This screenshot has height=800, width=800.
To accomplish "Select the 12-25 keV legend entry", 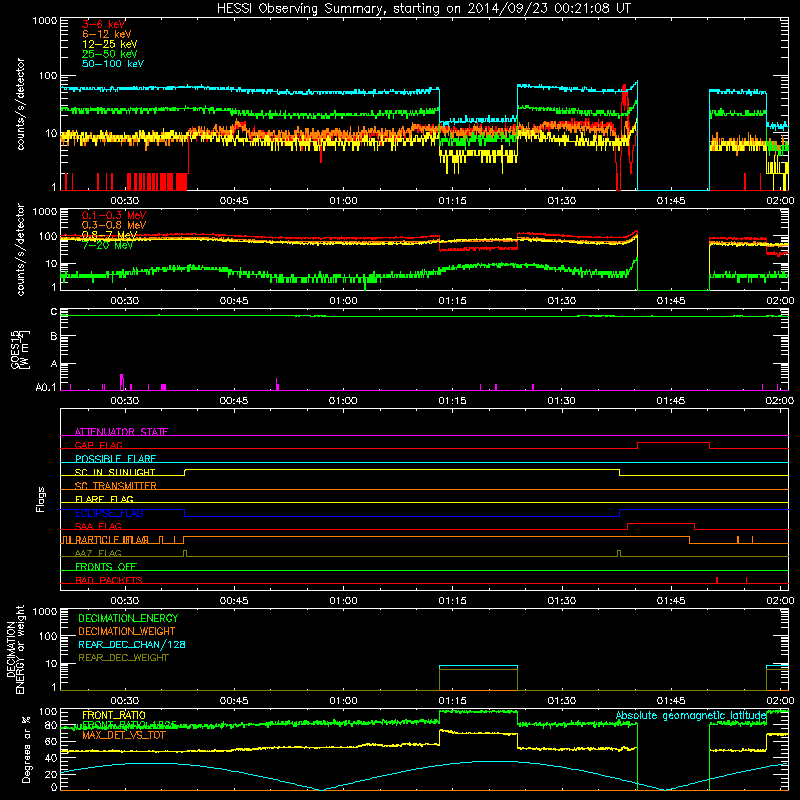I will tap(109, 44).
